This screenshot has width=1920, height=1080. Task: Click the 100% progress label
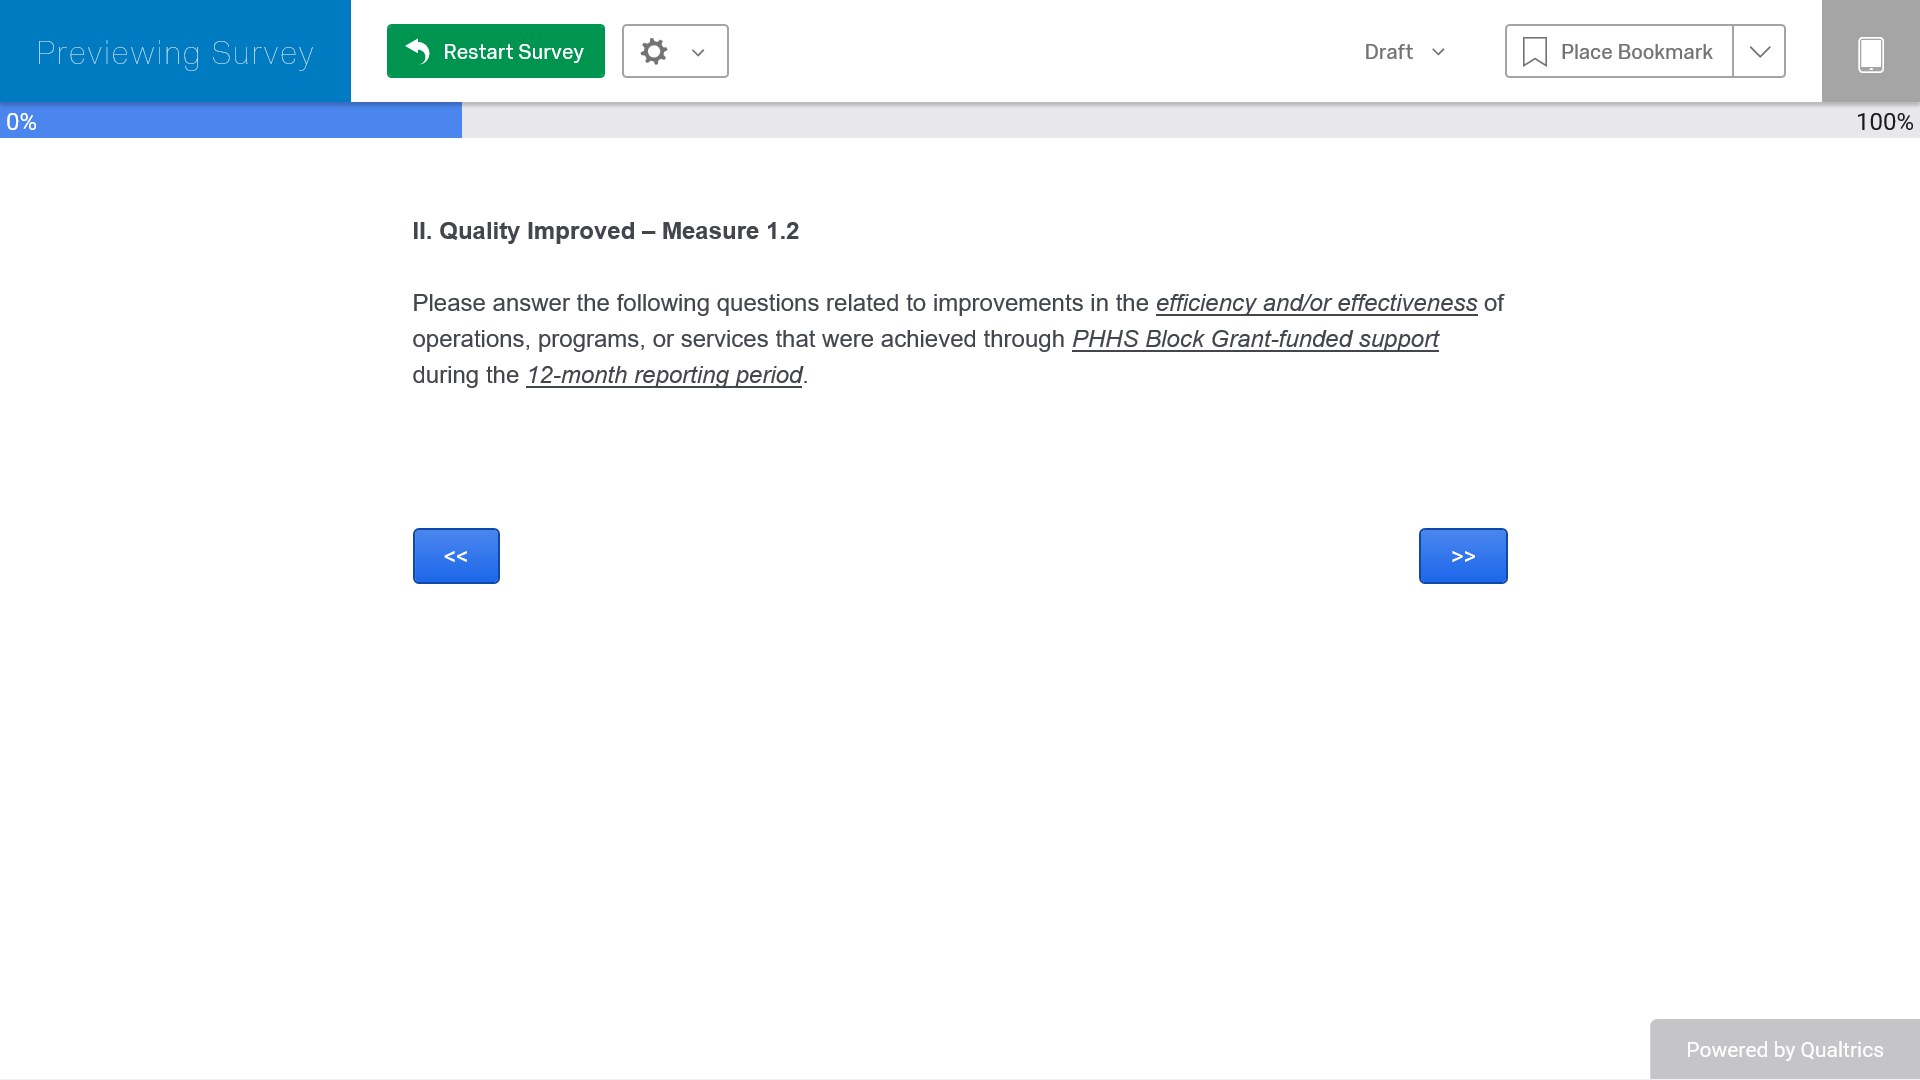point(1884,122)
